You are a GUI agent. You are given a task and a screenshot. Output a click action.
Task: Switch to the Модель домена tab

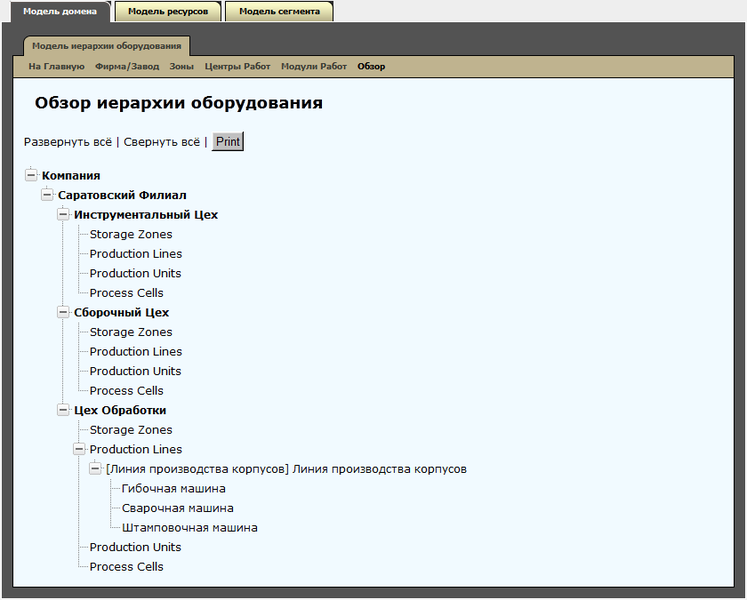pos(60,11)
